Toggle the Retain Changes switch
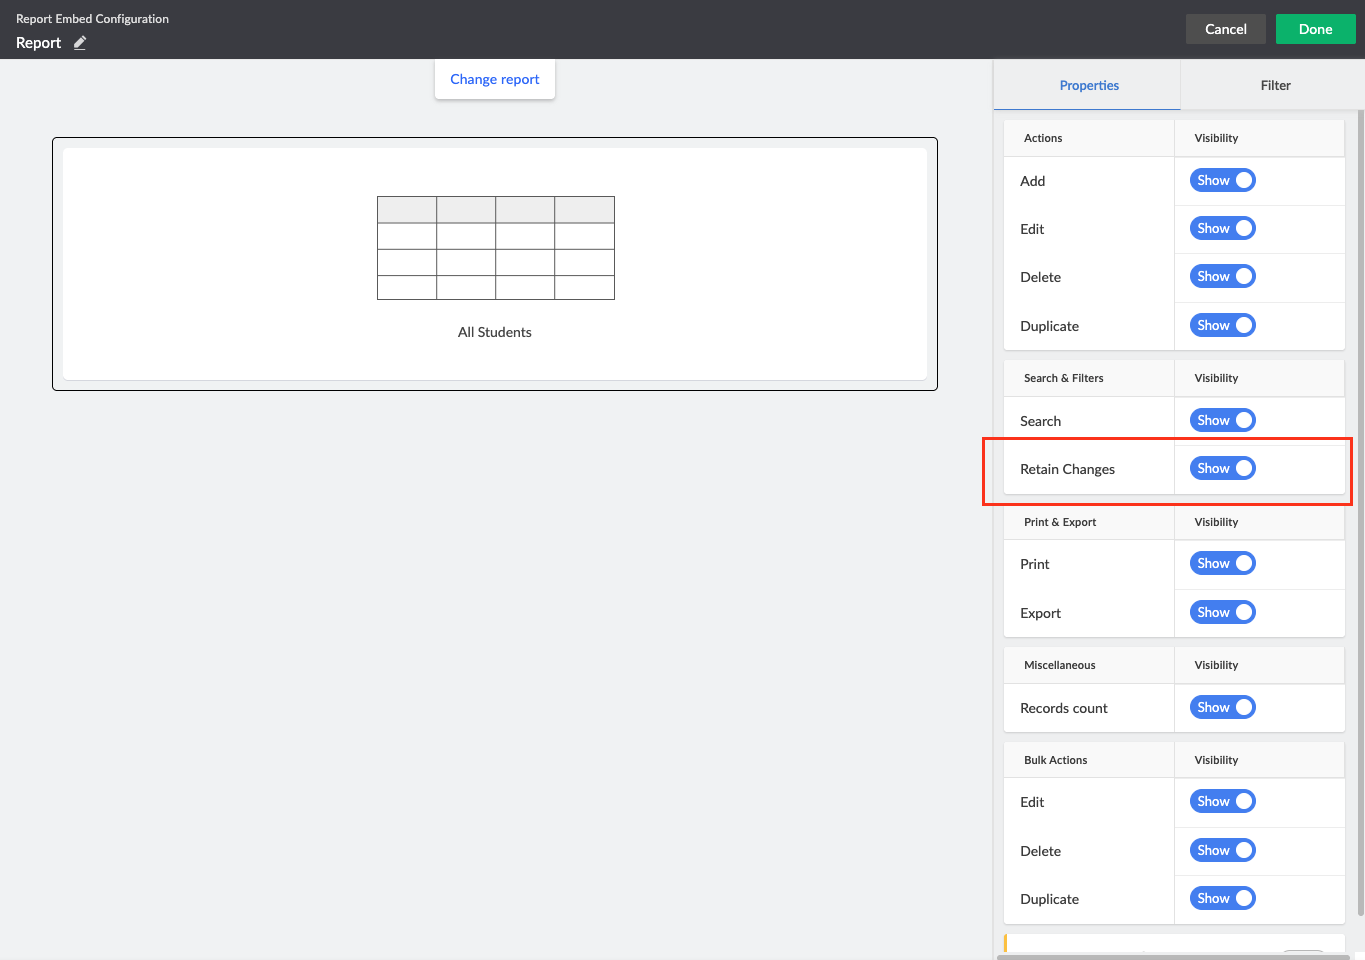Image resolution: width=1365 pixels, height=960 pixels. click(x=1222, y=468)
